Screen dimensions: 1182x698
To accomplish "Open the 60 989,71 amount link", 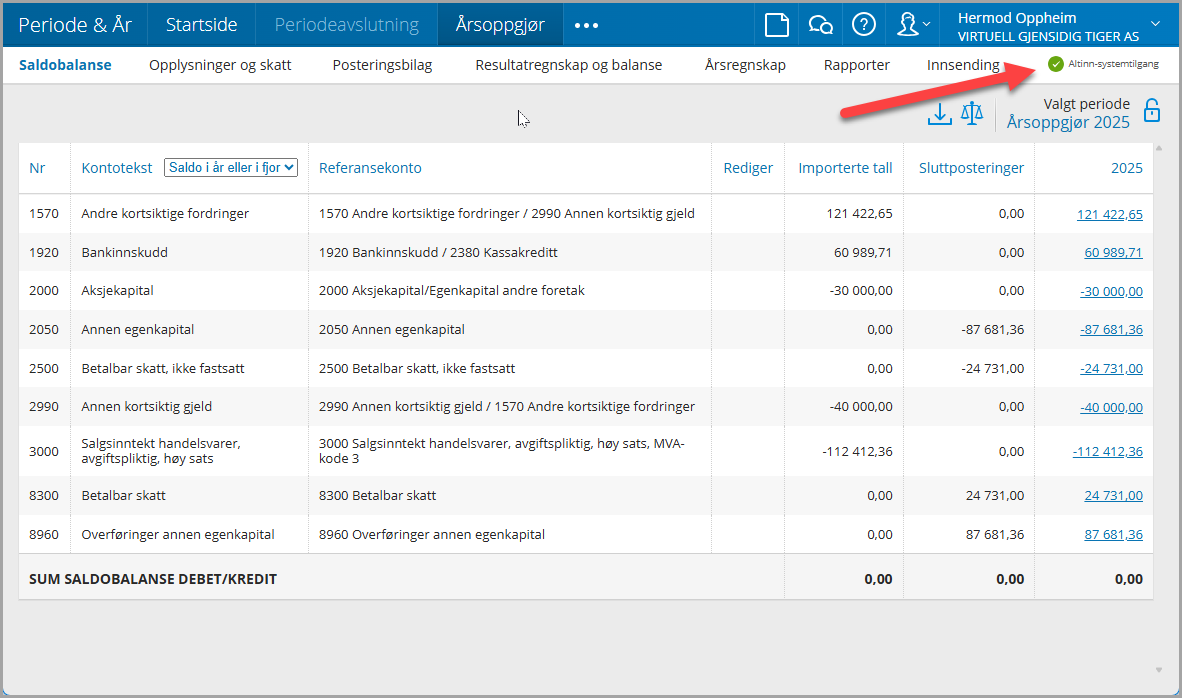I will (1113, 253).
